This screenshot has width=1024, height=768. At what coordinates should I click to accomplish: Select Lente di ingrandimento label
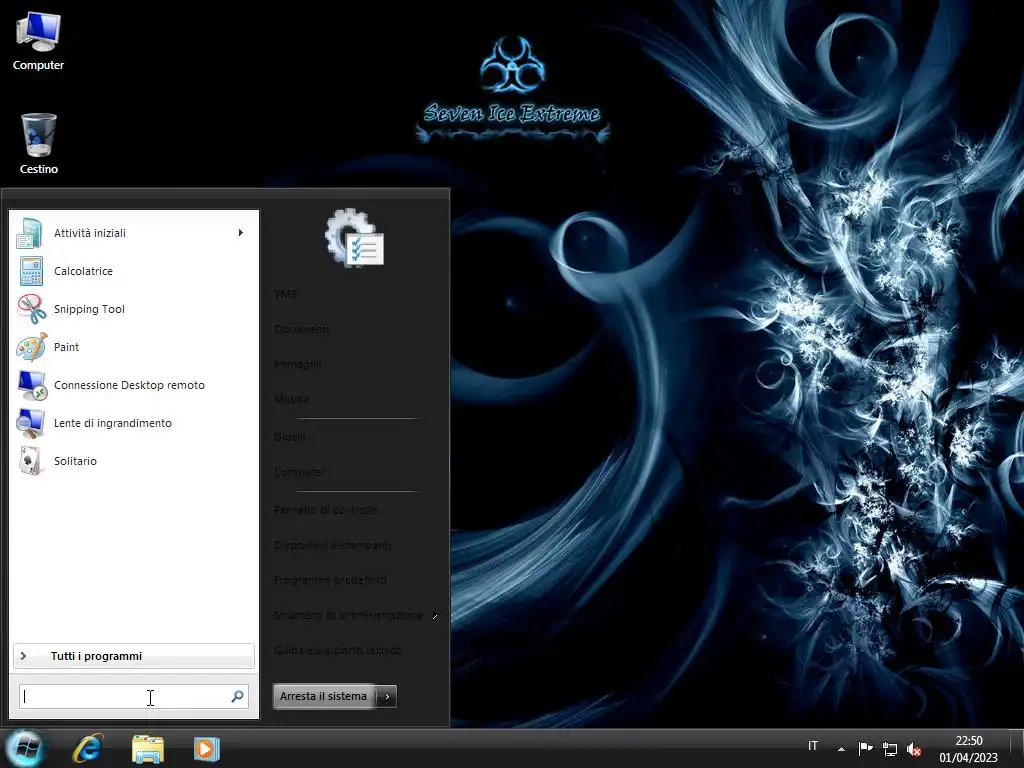(112, 423)
